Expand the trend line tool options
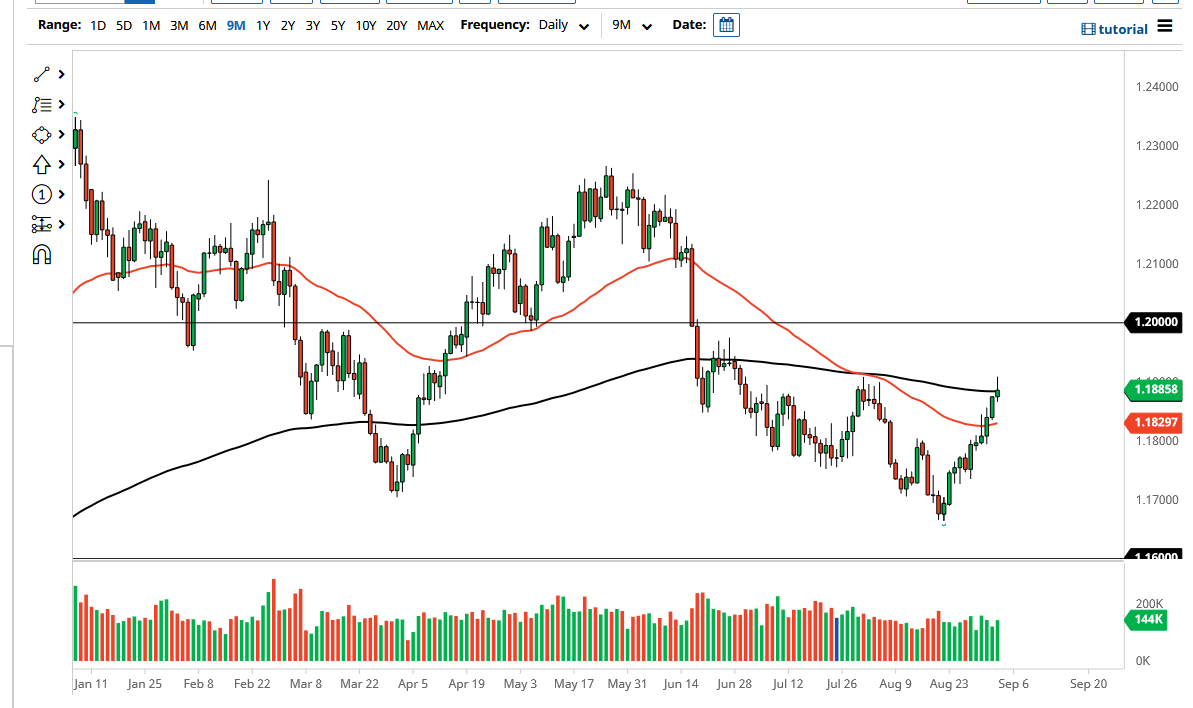Image resolution: width=1193 pixels, height=708 pixels. [x=62, y=74]
